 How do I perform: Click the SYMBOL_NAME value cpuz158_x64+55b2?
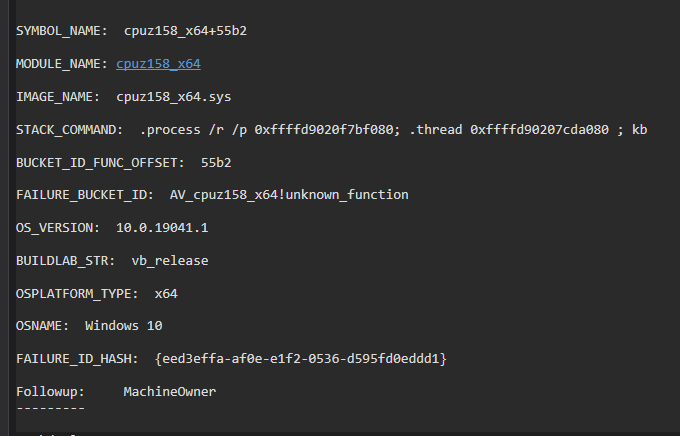tap(185, 31)
